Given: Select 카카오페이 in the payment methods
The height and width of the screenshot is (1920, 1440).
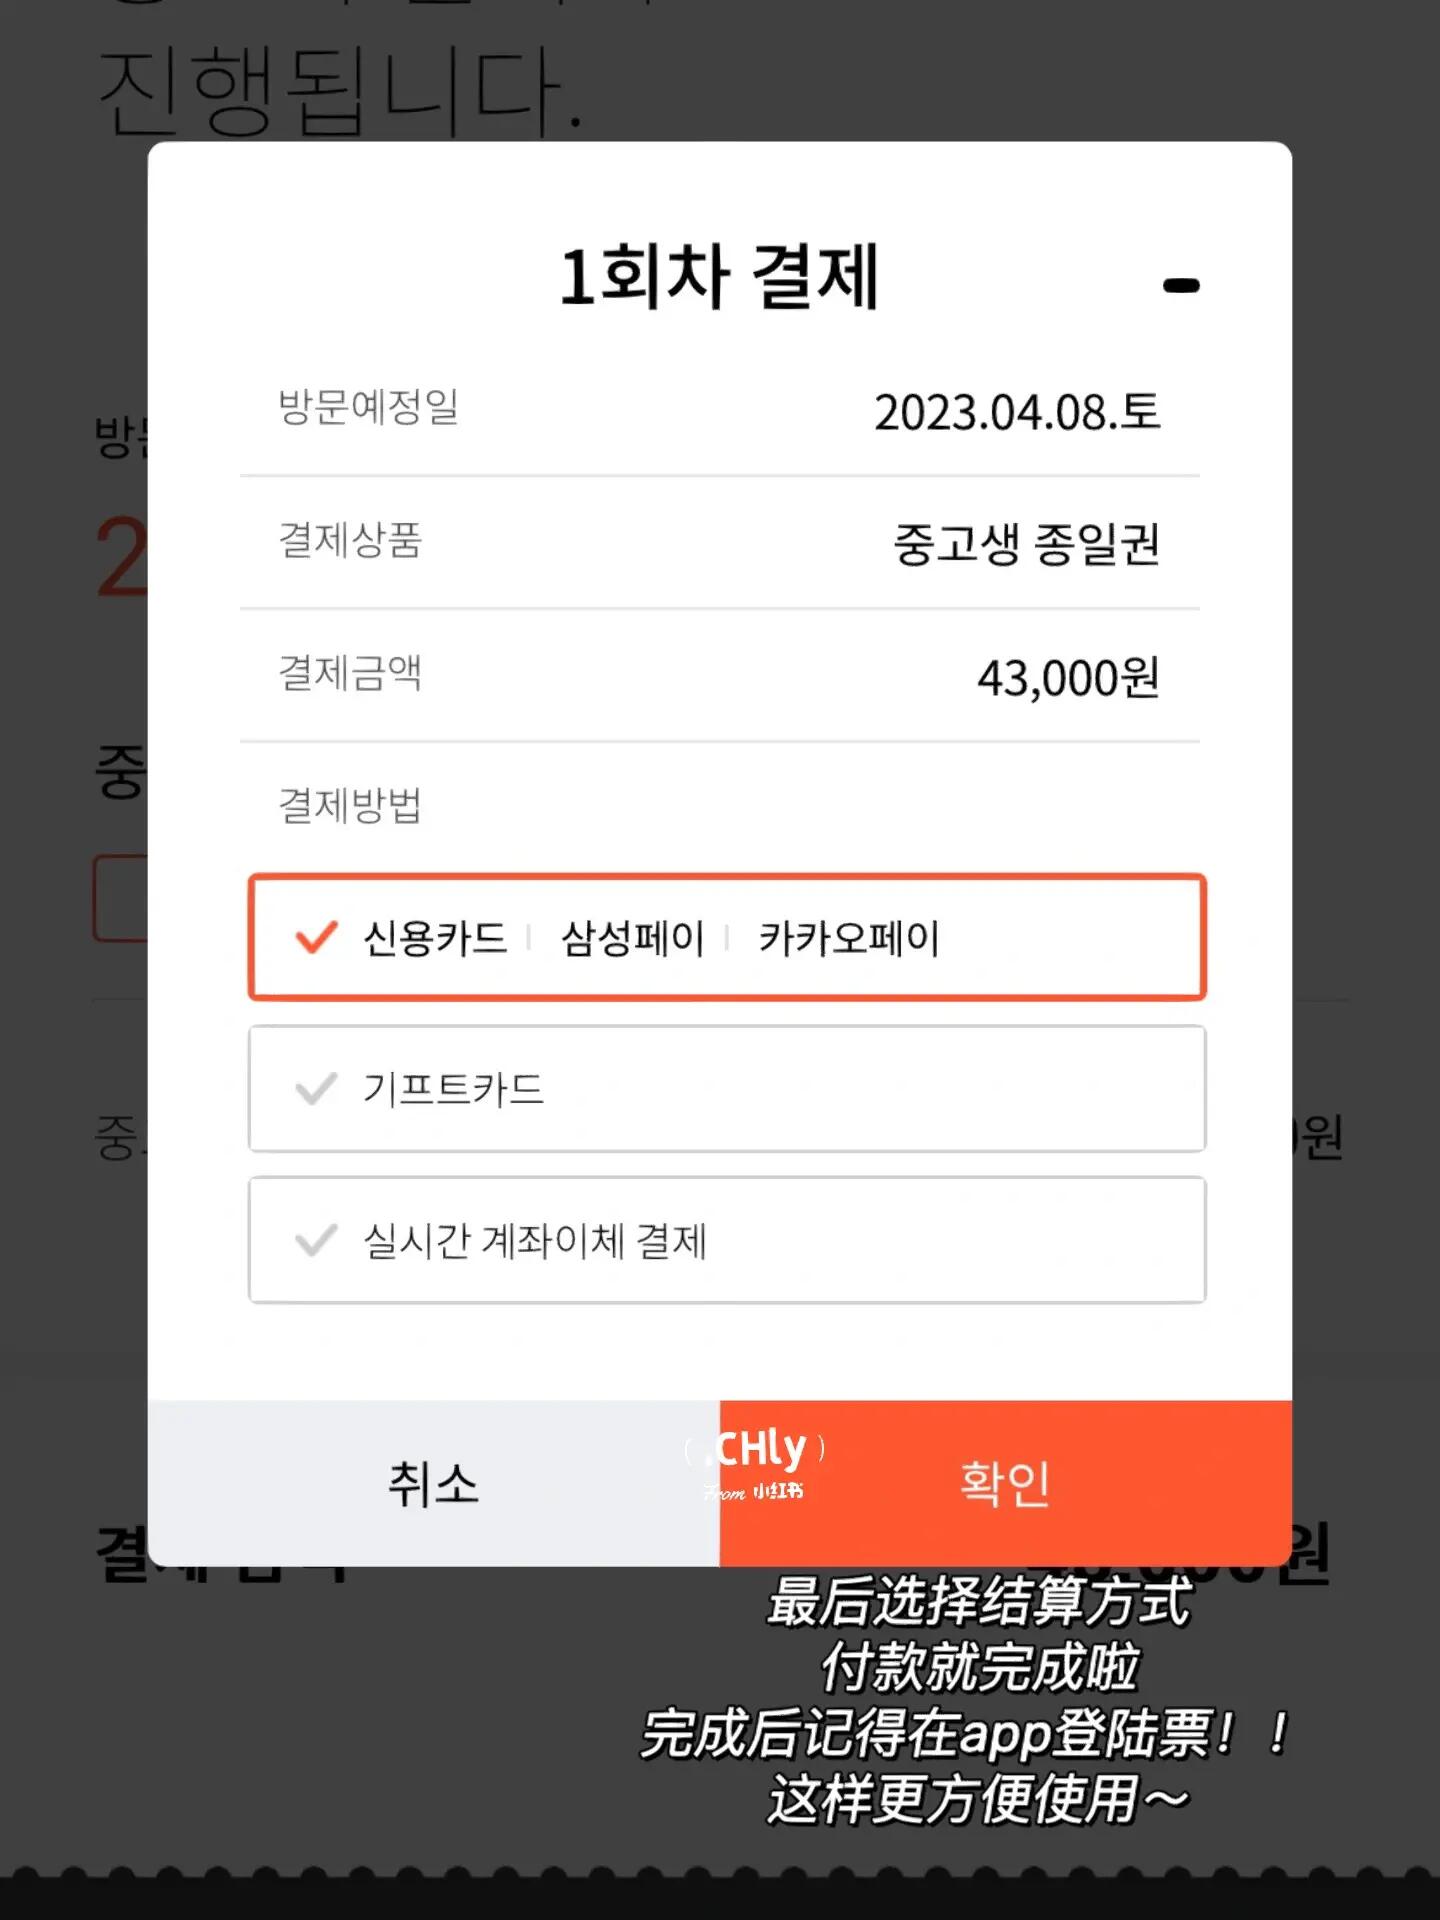Looking at the screenshot, I should 849,938.
